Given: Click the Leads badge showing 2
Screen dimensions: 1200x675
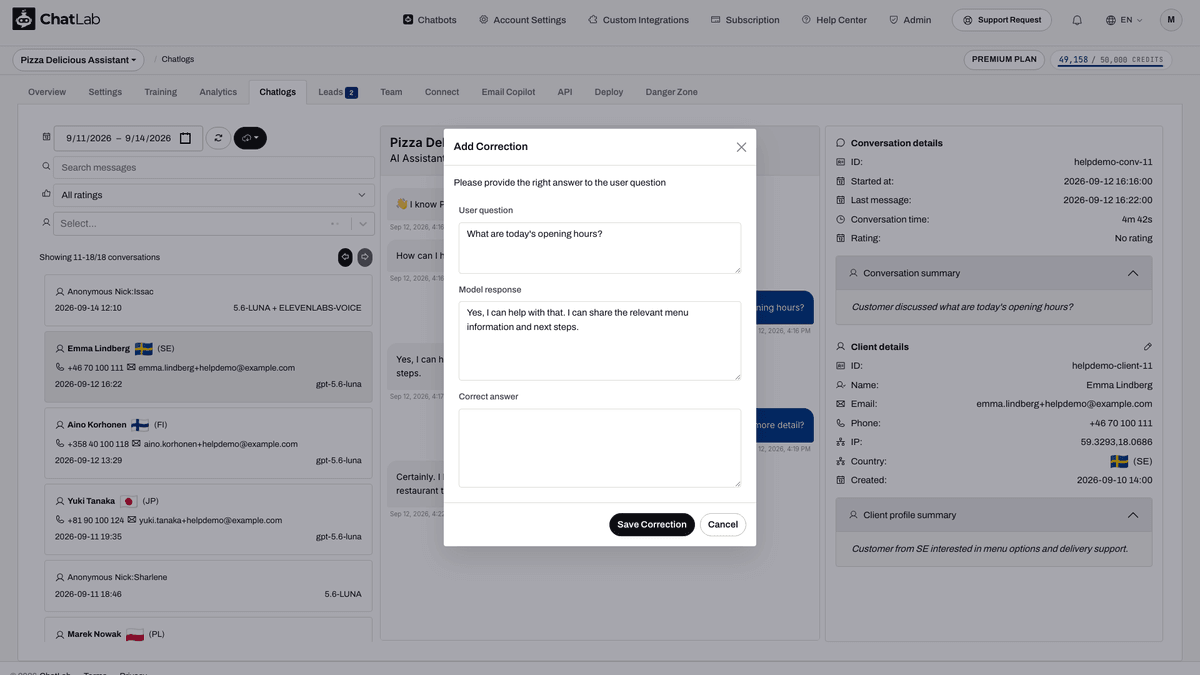Looking at the screenshot, I should pyautogui.click(x=351, y=93).
